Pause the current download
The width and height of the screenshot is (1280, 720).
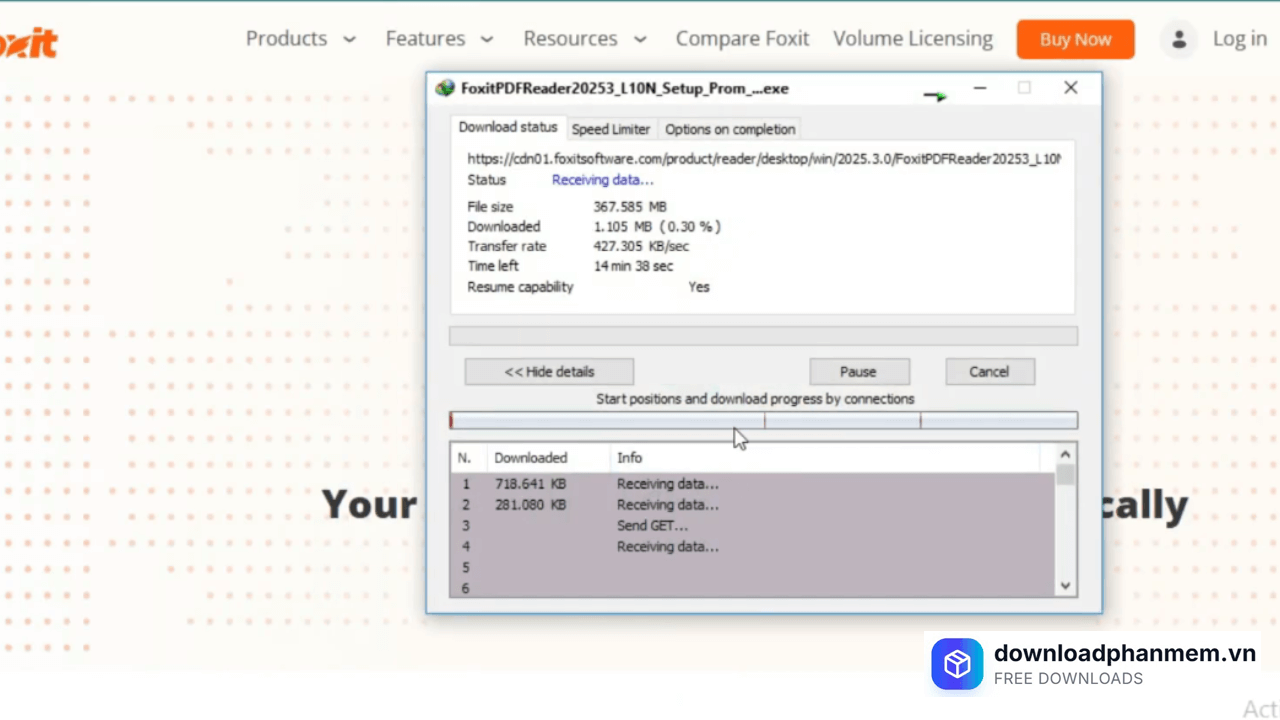coord(858,371)
